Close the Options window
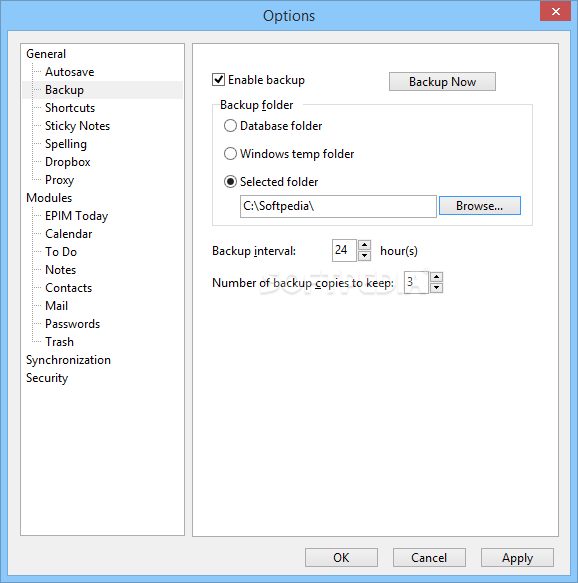 (x=555, y=12)
